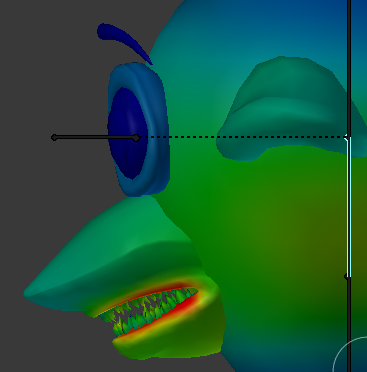Click the dark blue eyebrow mesh
This screenshot has width=367, height=372.
pos(122,39)
